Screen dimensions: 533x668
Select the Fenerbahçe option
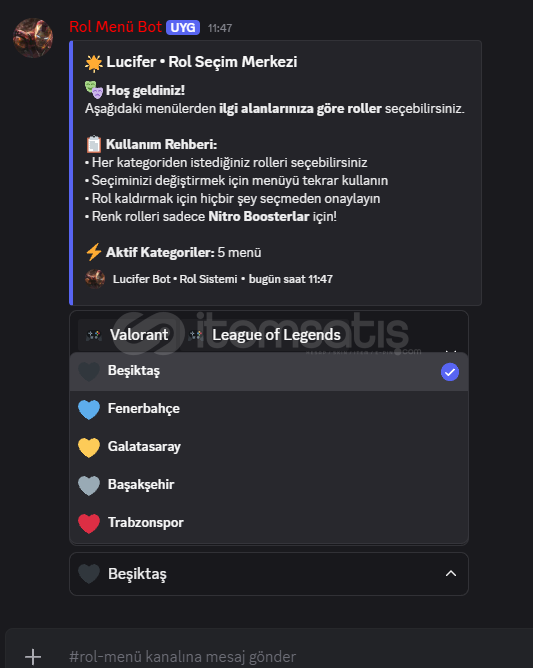(x=269, y=409)
